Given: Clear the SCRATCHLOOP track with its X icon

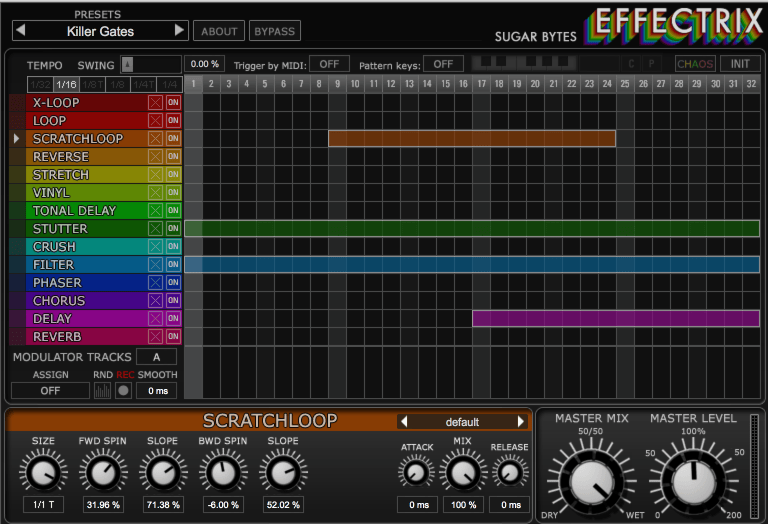Looking at the screenshot, I should click(x=155, y=139).
